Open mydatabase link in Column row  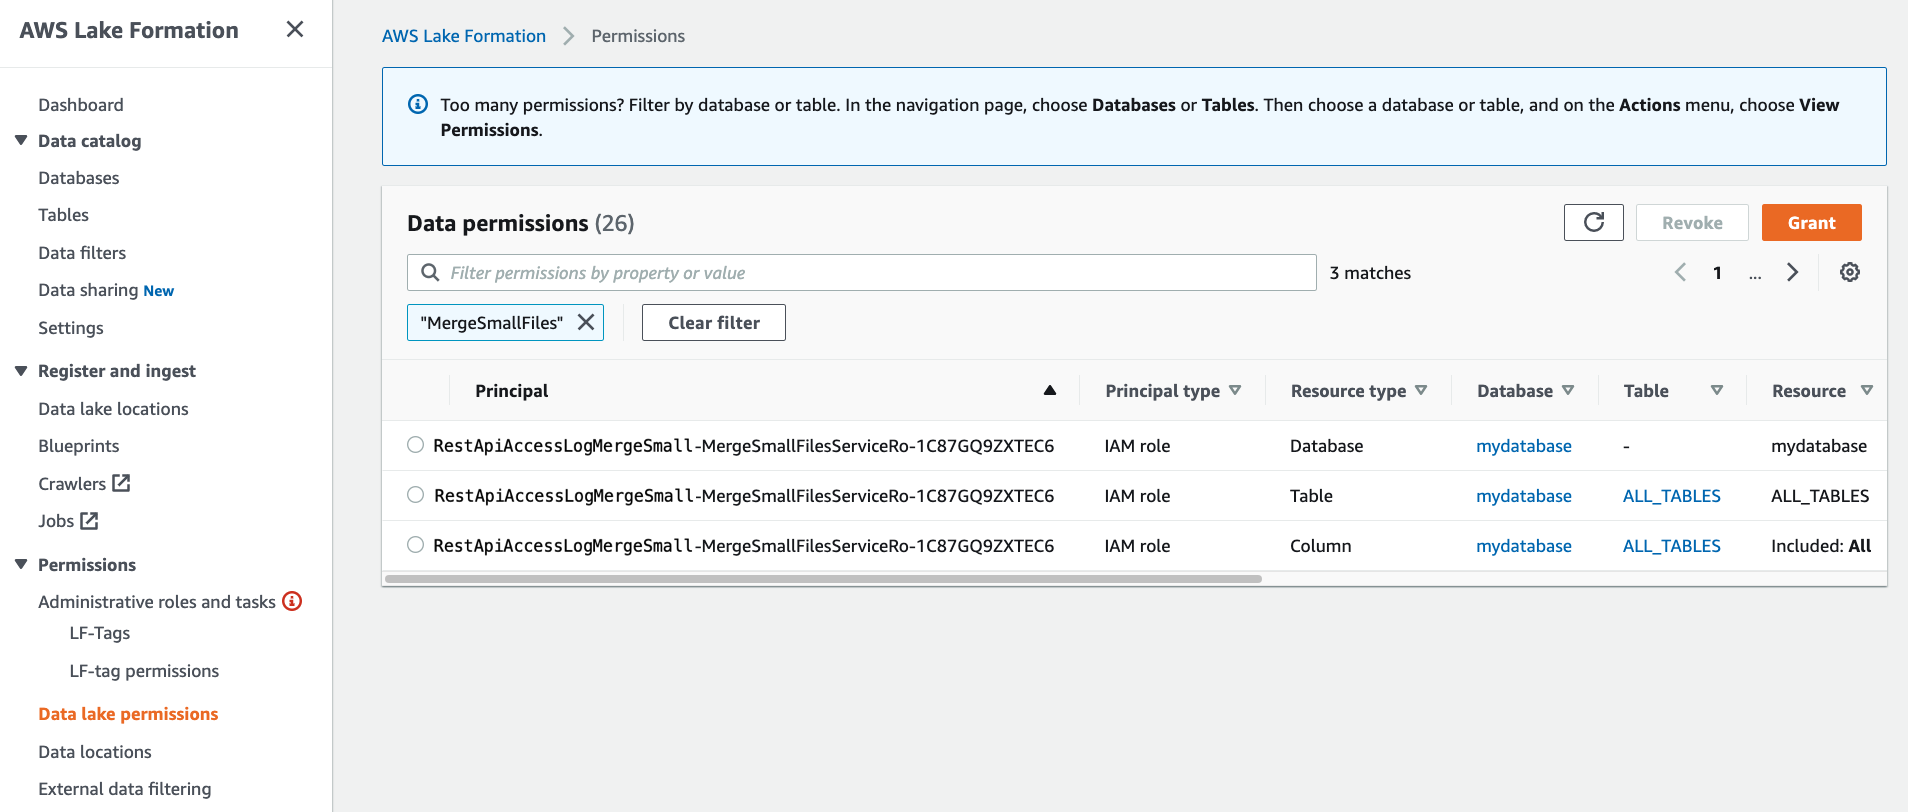click(x=1524, y=545)
